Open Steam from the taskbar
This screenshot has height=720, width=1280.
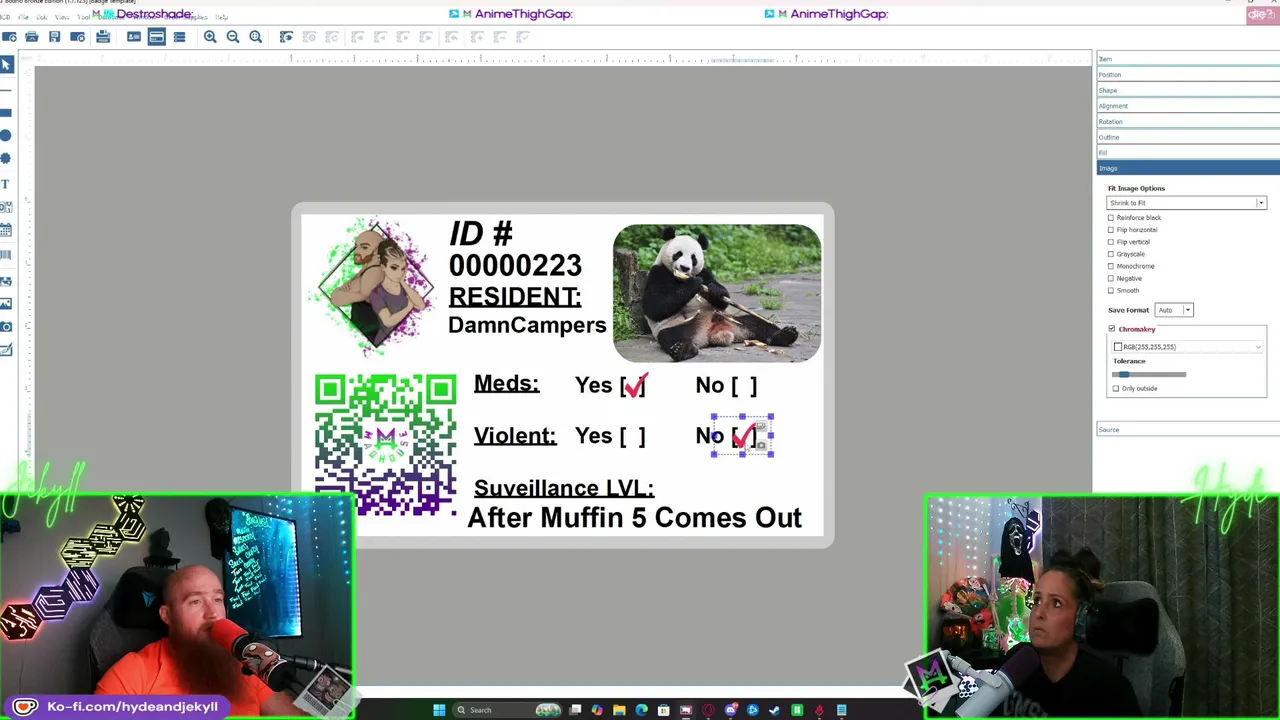pos(775,710)
